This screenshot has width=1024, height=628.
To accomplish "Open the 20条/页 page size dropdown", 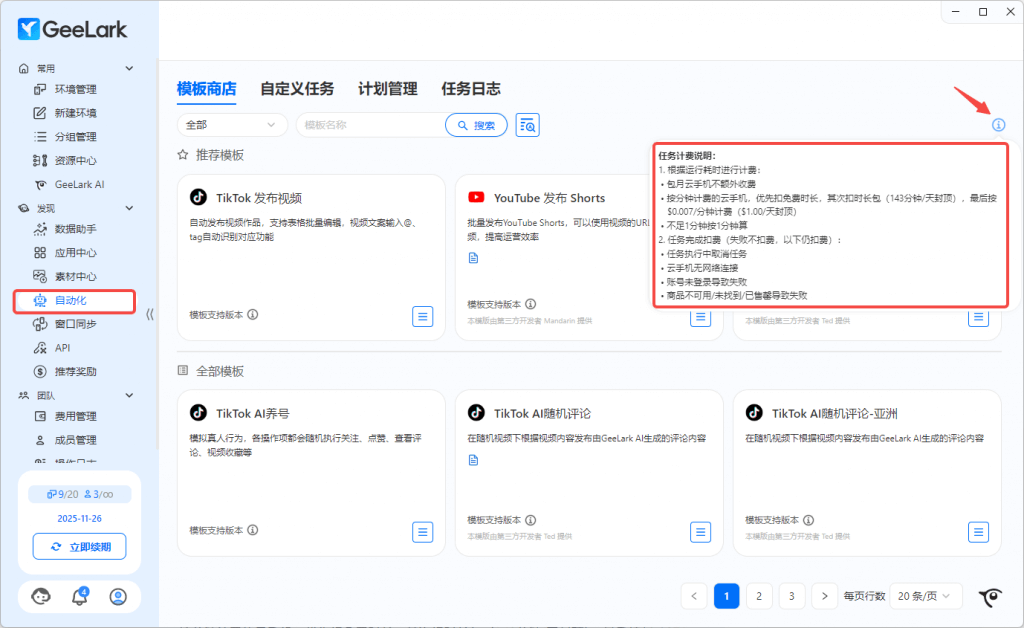I will [925, 596].
